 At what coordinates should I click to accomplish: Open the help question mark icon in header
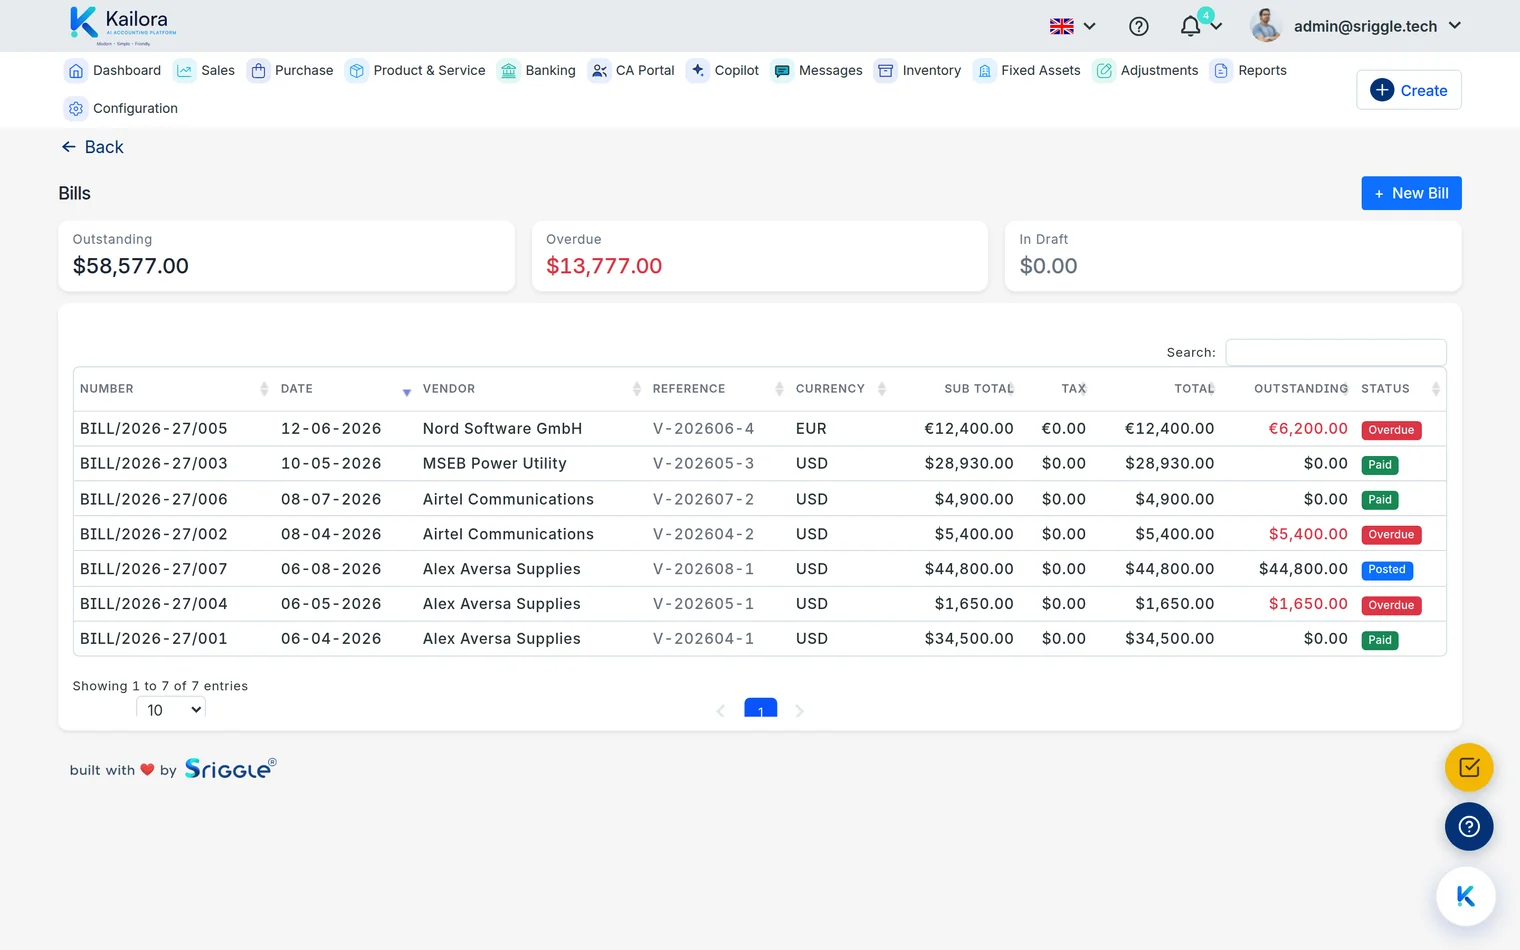[x=1138, y=27]
